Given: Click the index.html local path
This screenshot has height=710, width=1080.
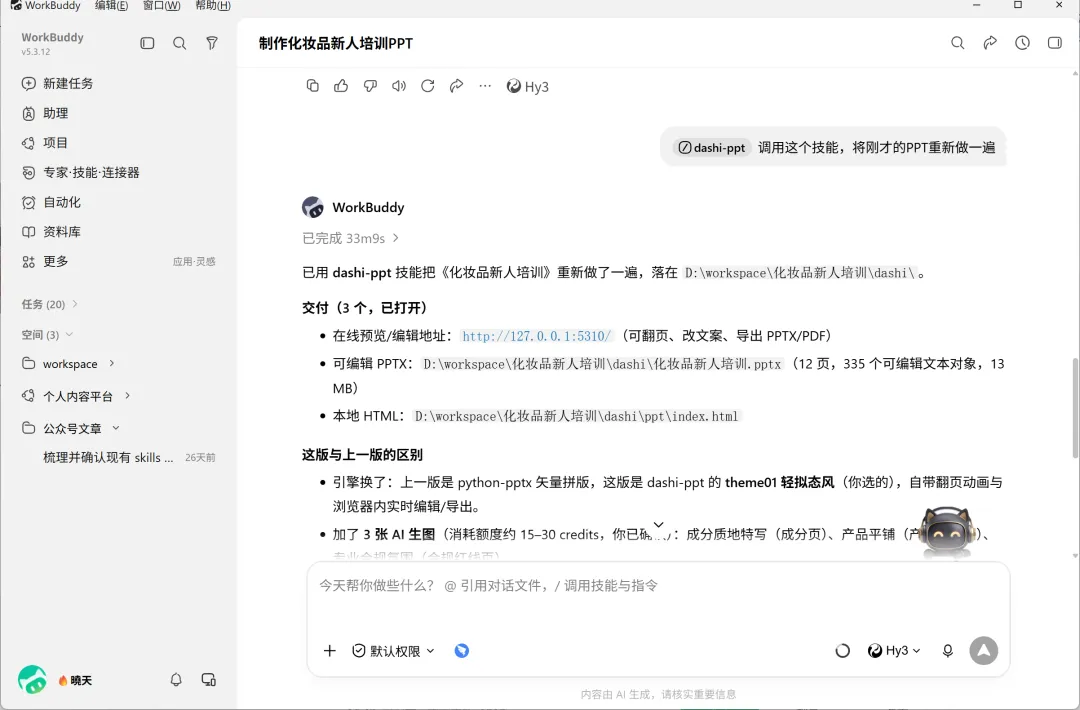Looking at the screenshot, I should pyautogui.click(x=577, y=416).
